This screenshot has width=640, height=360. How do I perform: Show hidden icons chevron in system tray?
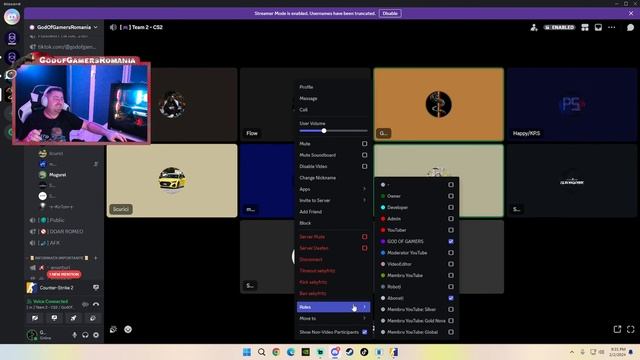(x=572, y=352)
